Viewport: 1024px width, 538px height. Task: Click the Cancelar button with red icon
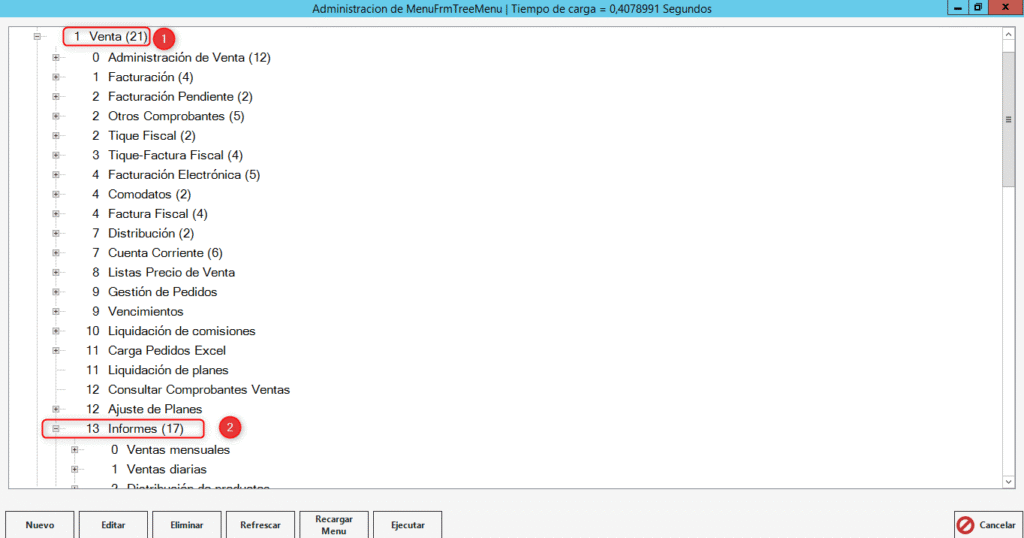[x=986, y=524]
